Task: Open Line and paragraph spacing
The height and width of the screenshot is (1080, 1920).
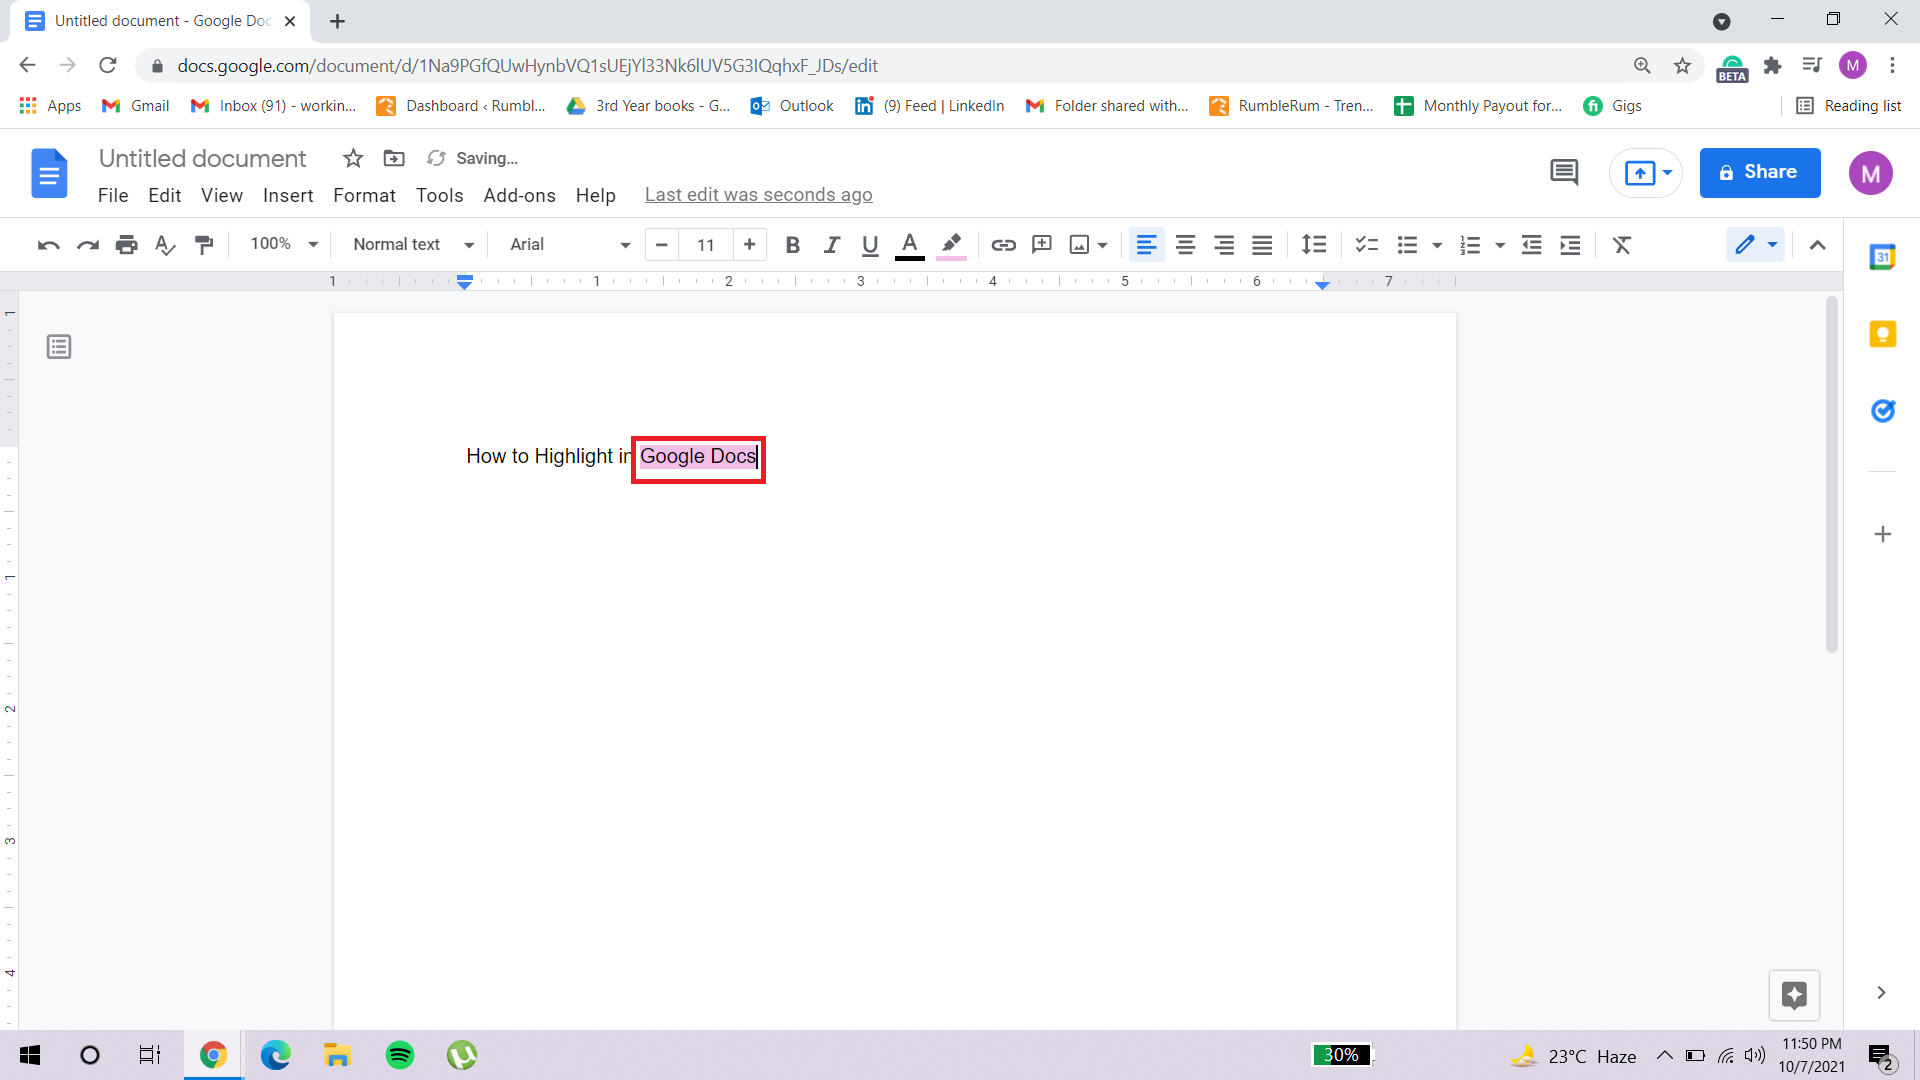Action: (x=1314, y=245)
